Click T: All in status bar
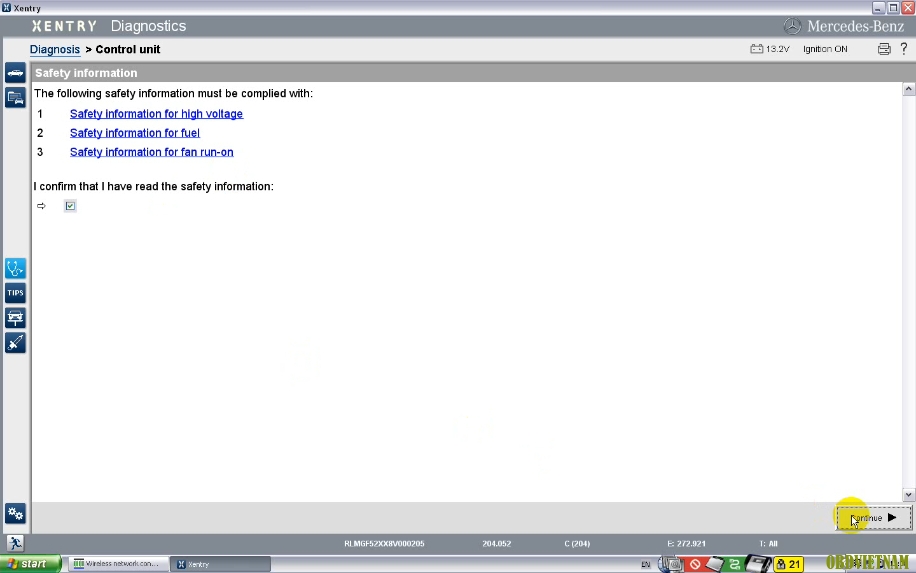The width and height of the screenshot is (916, 573). point(768,544)
